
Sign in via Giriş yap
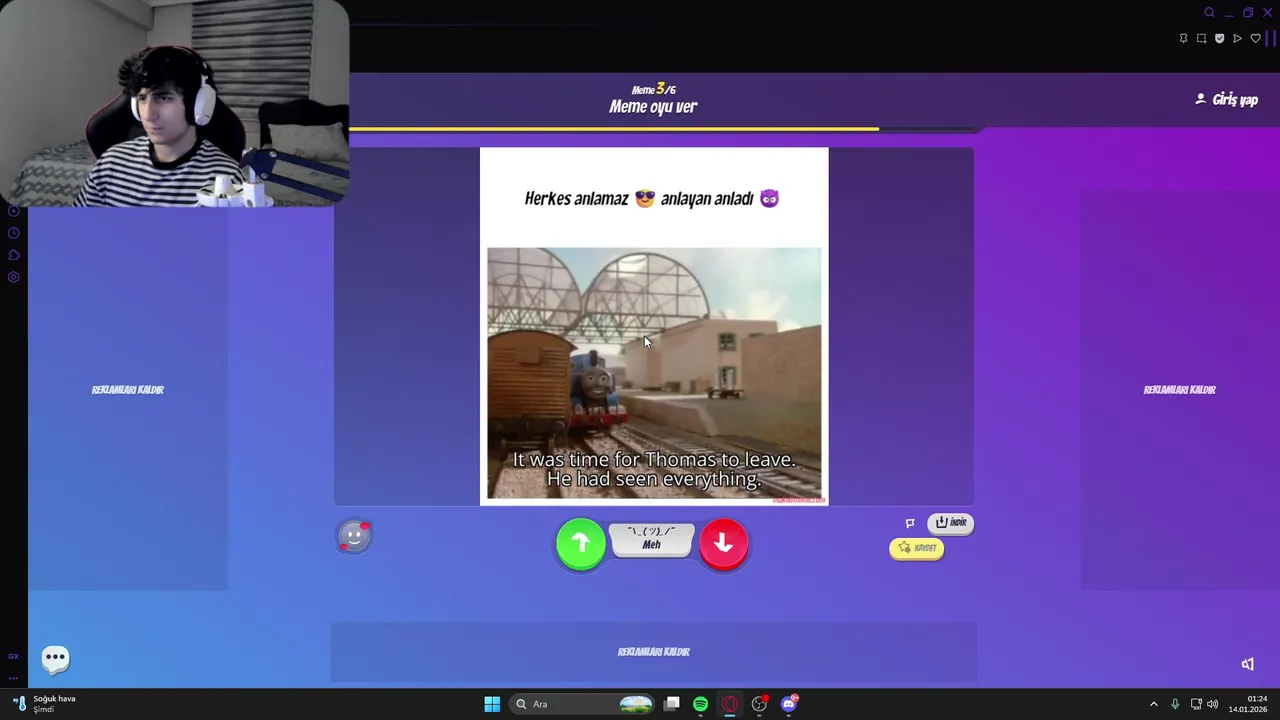click(1226, 99)
